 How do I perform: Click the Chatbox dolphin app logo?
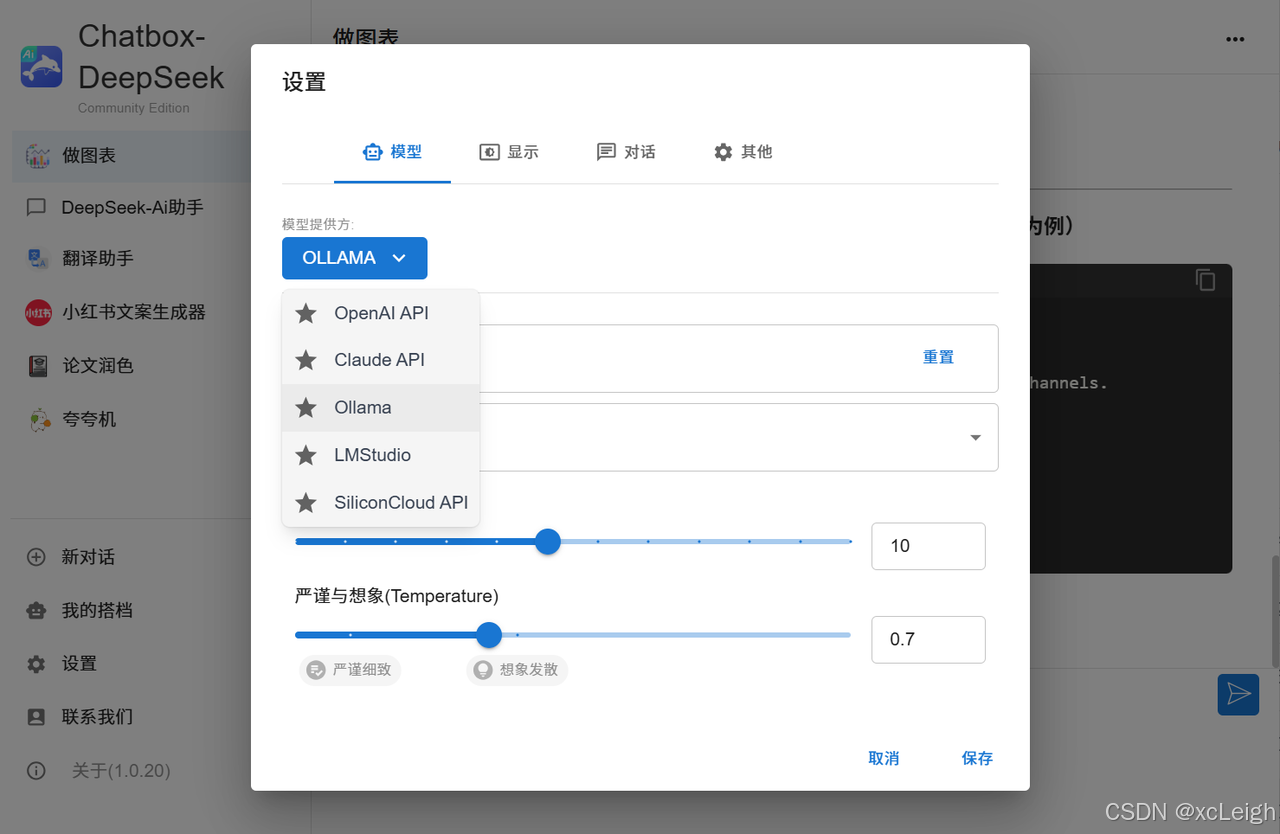(x=42, y=66)
